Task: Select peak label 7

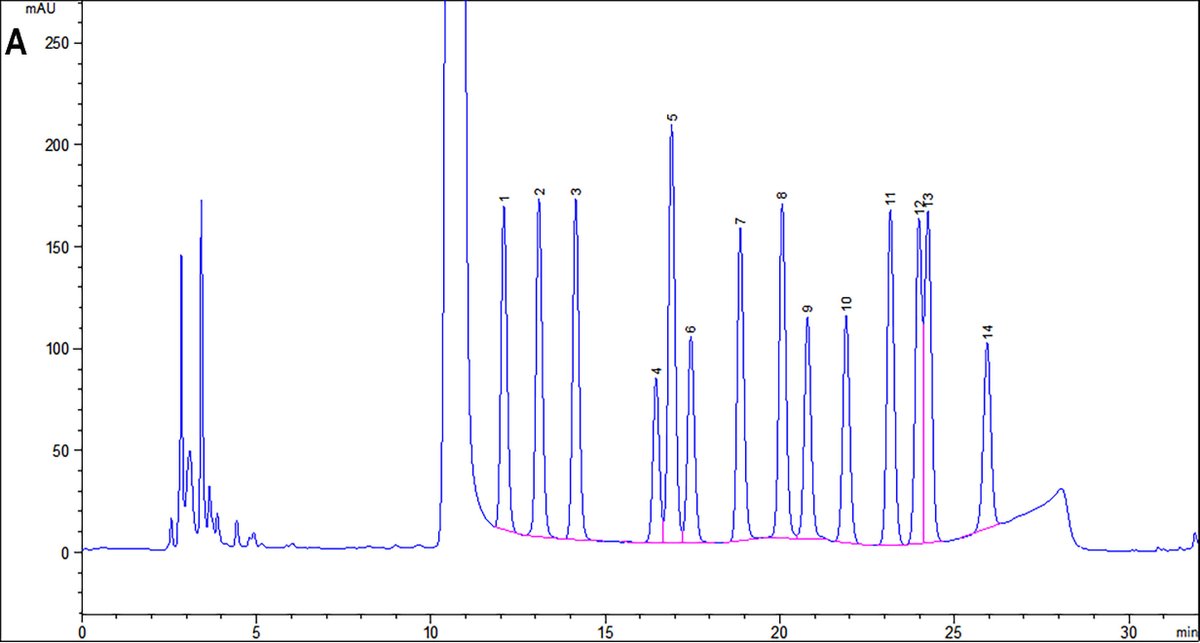Action: click(740, 221)
